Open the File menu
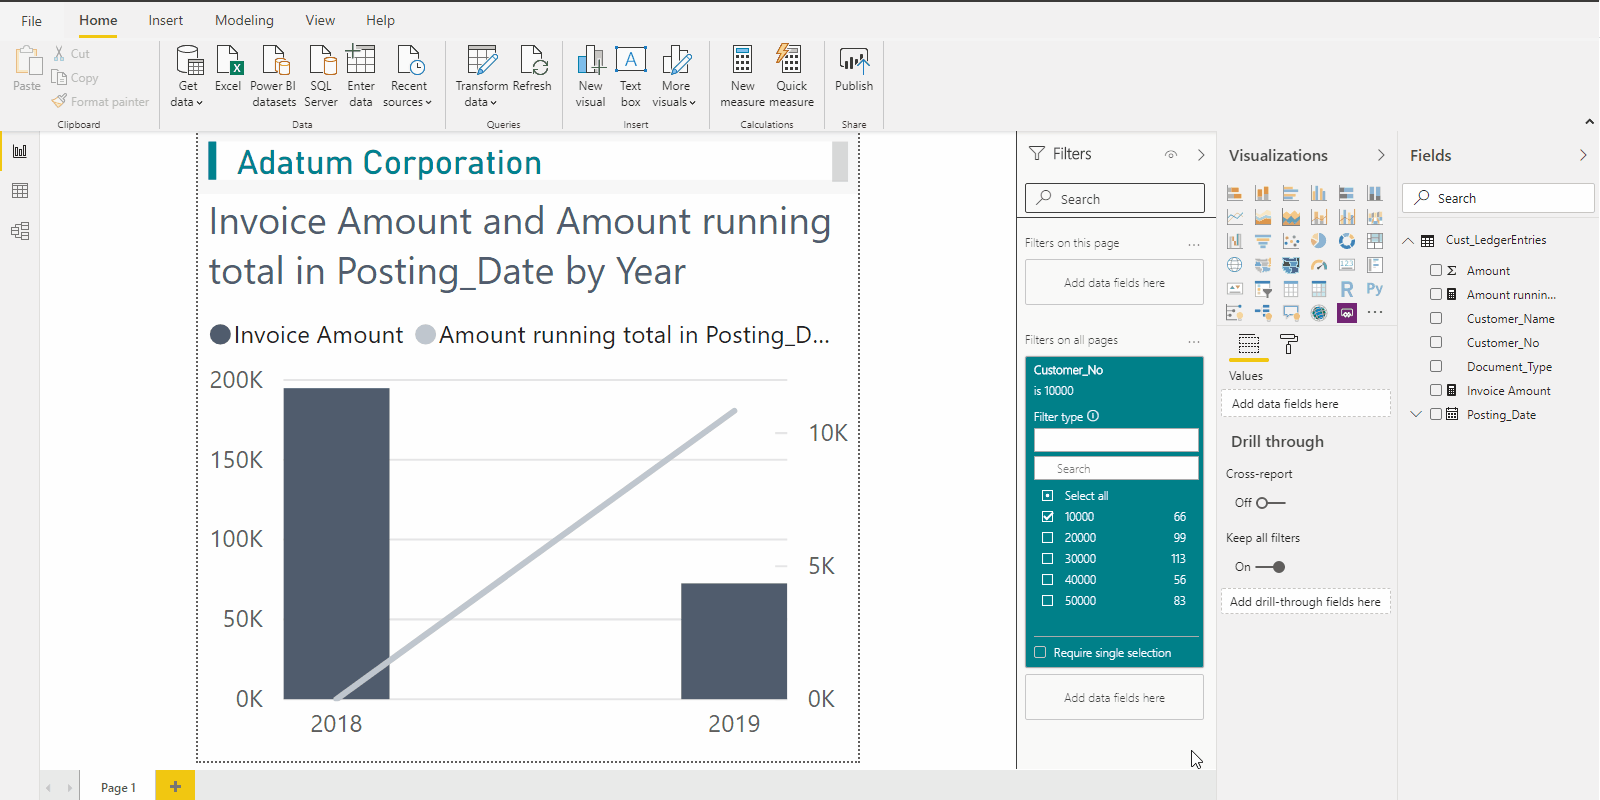Image resolution: width=1600 pixels, height=800 pixels. (32, 20)
